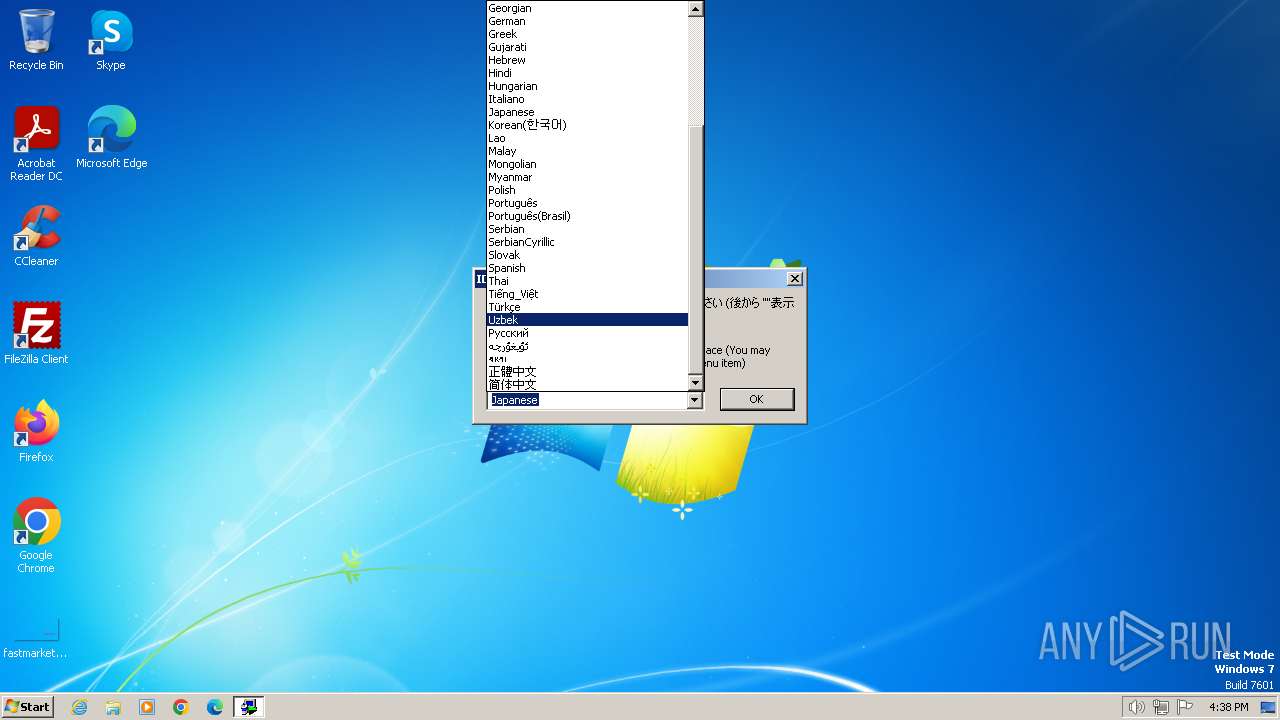This screenshot has width=1280, height=720.
Task: Open Chrome from the taskbar
Action: click(x=181, y=707)
